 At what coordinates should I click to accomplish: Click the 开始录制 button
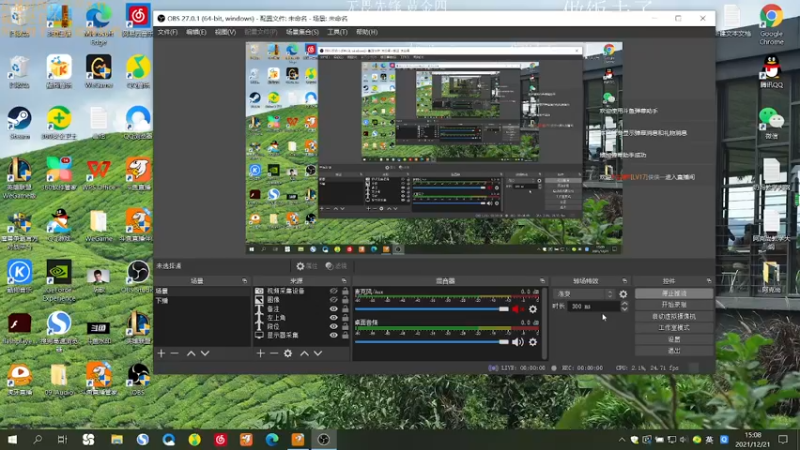pos(674,305)
